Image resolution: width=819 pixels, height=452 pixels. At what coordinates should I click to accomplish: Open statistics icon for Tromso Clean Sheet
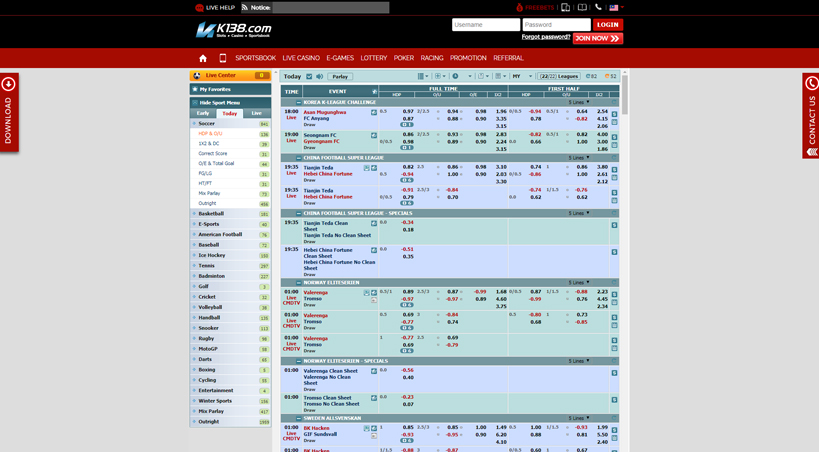click(374, 398)
